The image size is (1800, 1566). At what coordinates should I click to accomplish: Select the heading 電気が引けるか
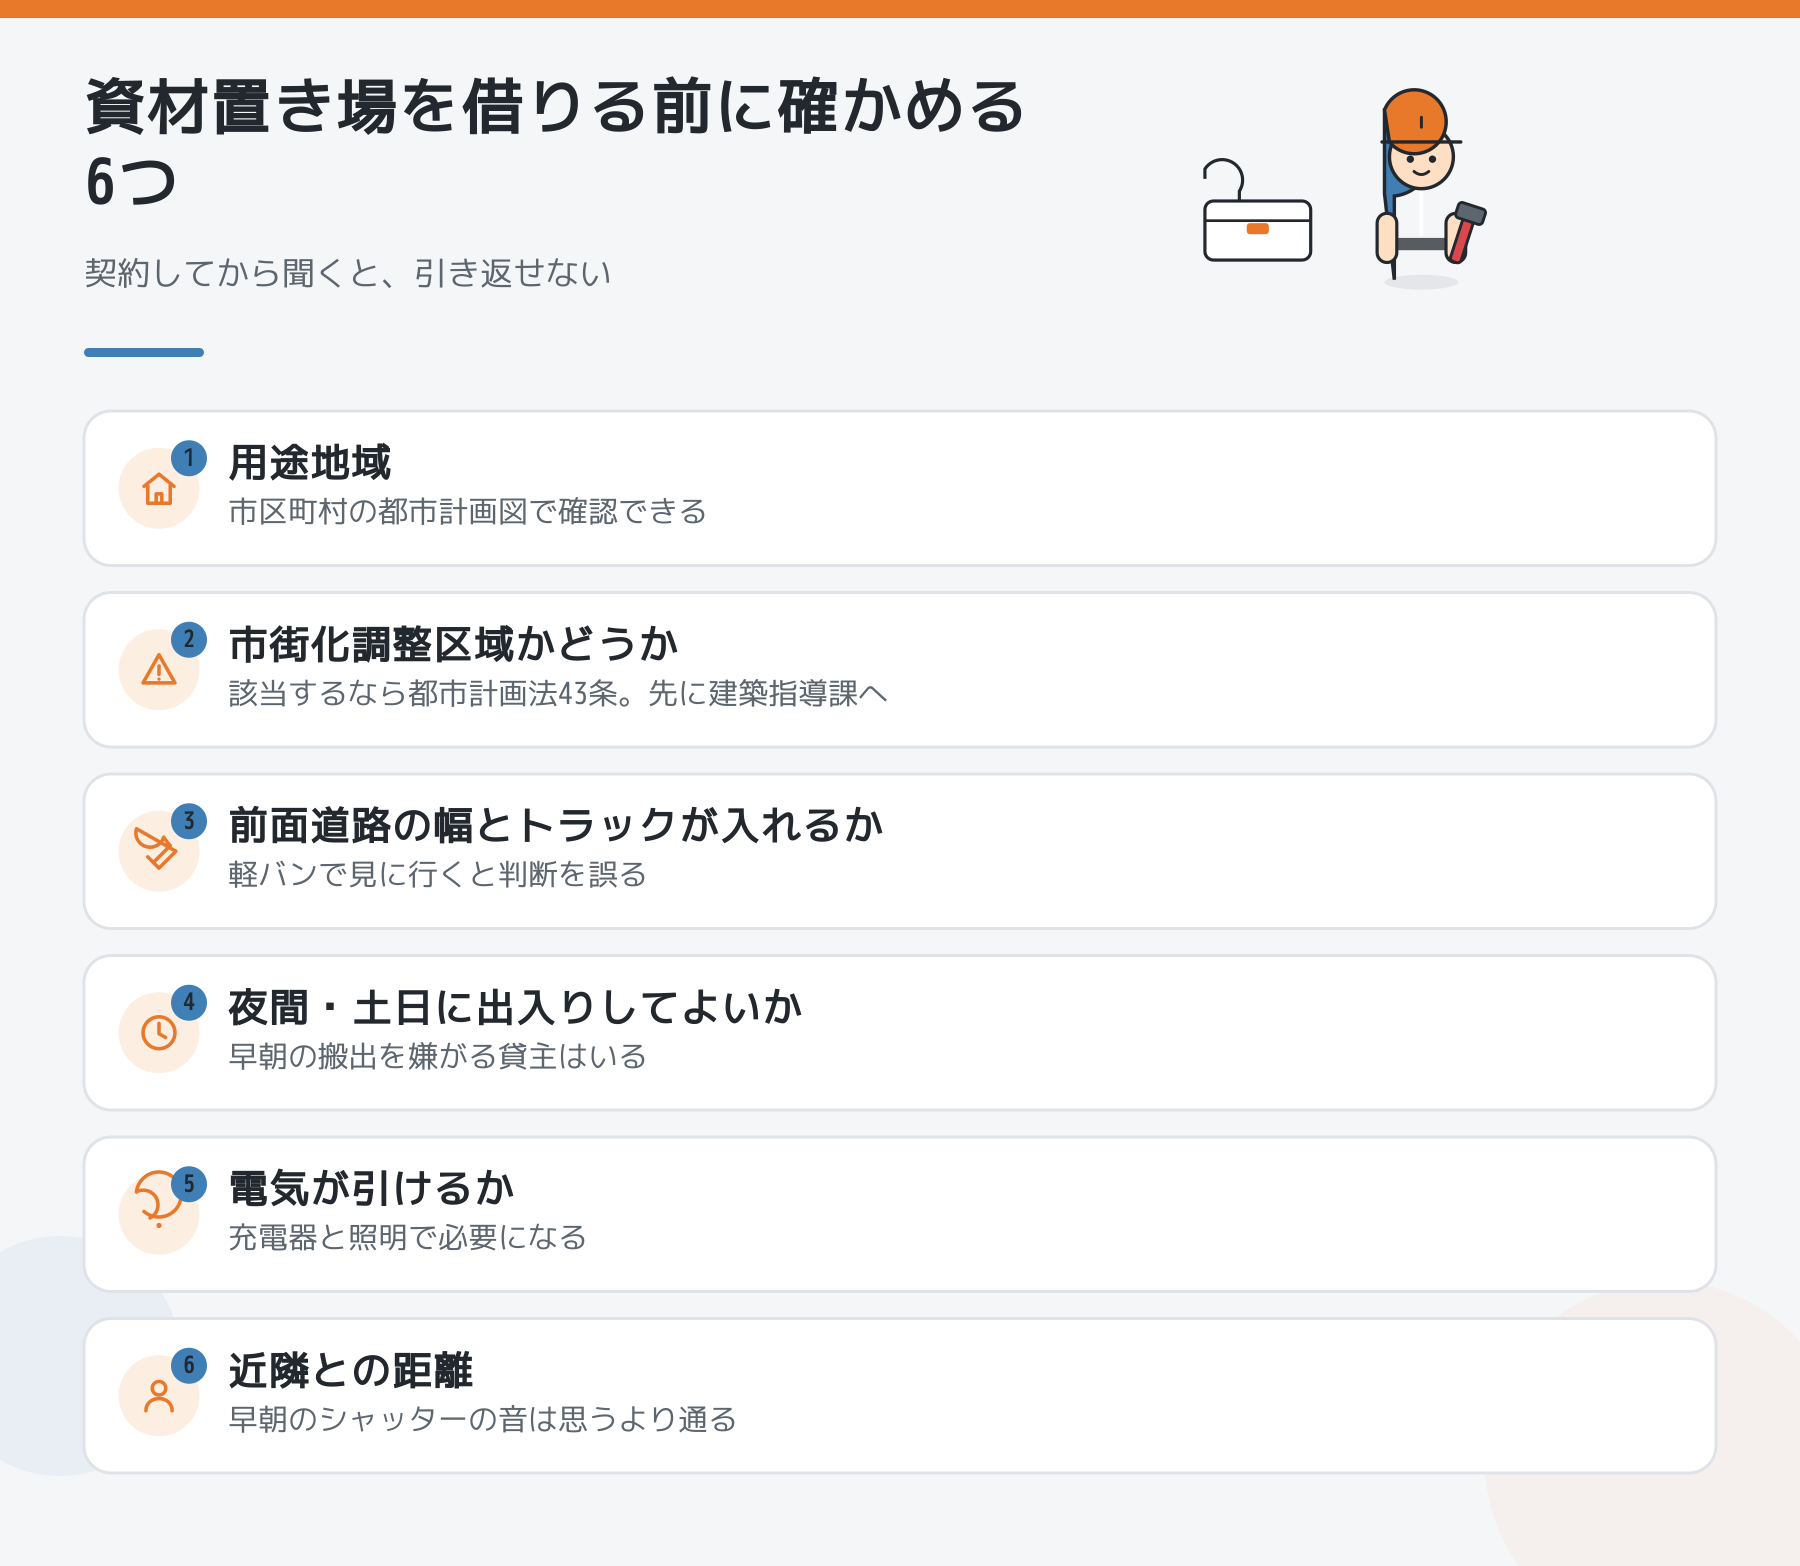[372, 1189]
